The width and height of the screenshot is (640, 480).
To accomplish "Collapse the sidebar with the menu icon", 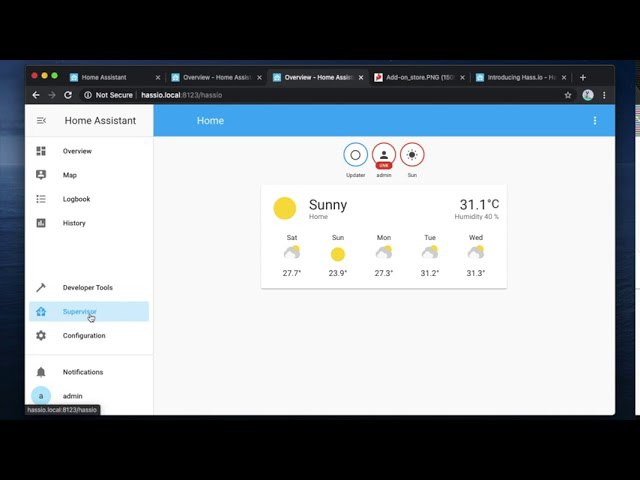I will [x=41, y=120].
